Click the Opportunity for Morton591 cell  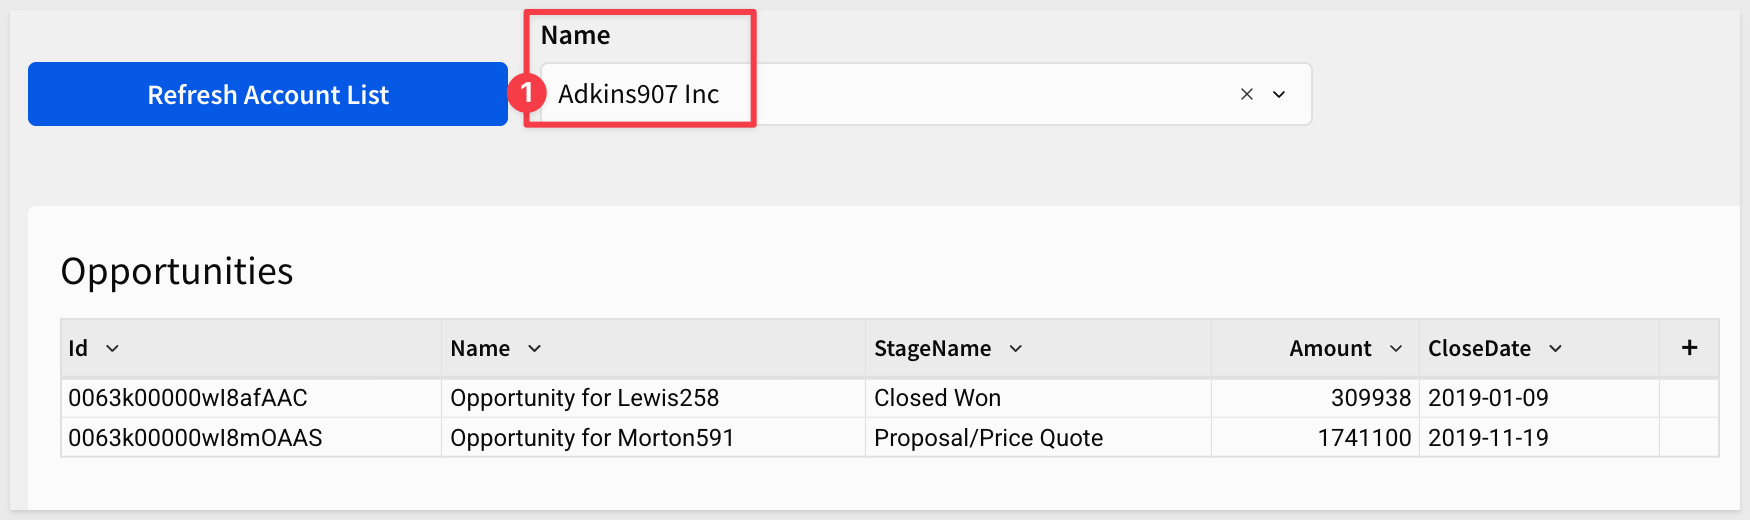(x=592, y=438)
